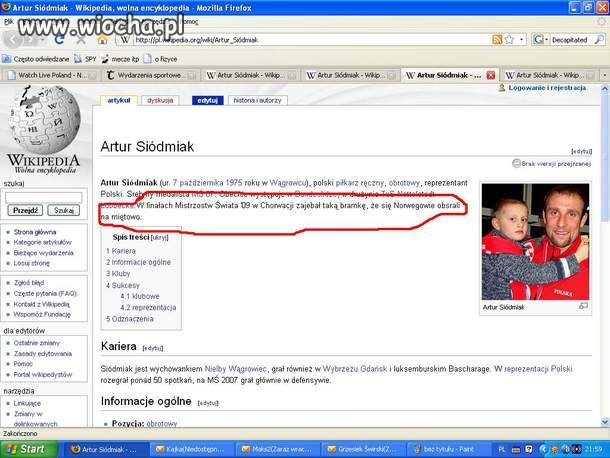The width and height of the screenshot is (610, 458).
Task: Switch to the Wydarzenia sportowe tab
Action: (151, 75)
